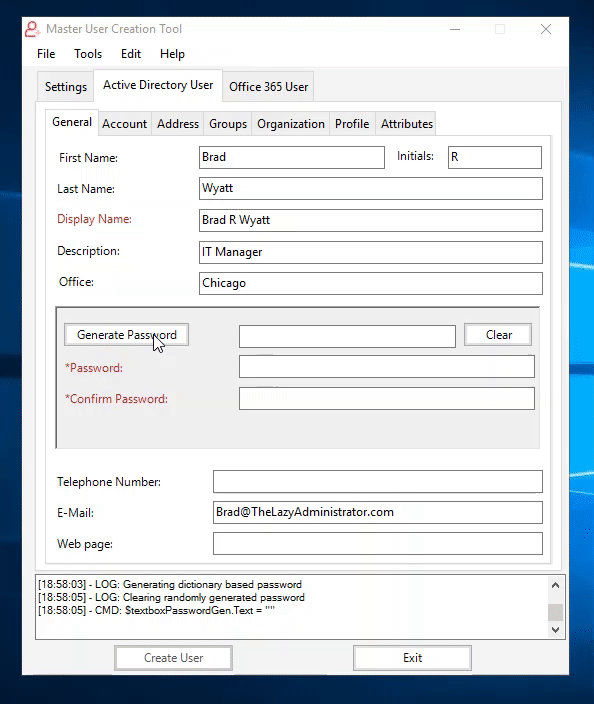Click the Telephone Number input field
594x704 pixels.
point(378,481)
